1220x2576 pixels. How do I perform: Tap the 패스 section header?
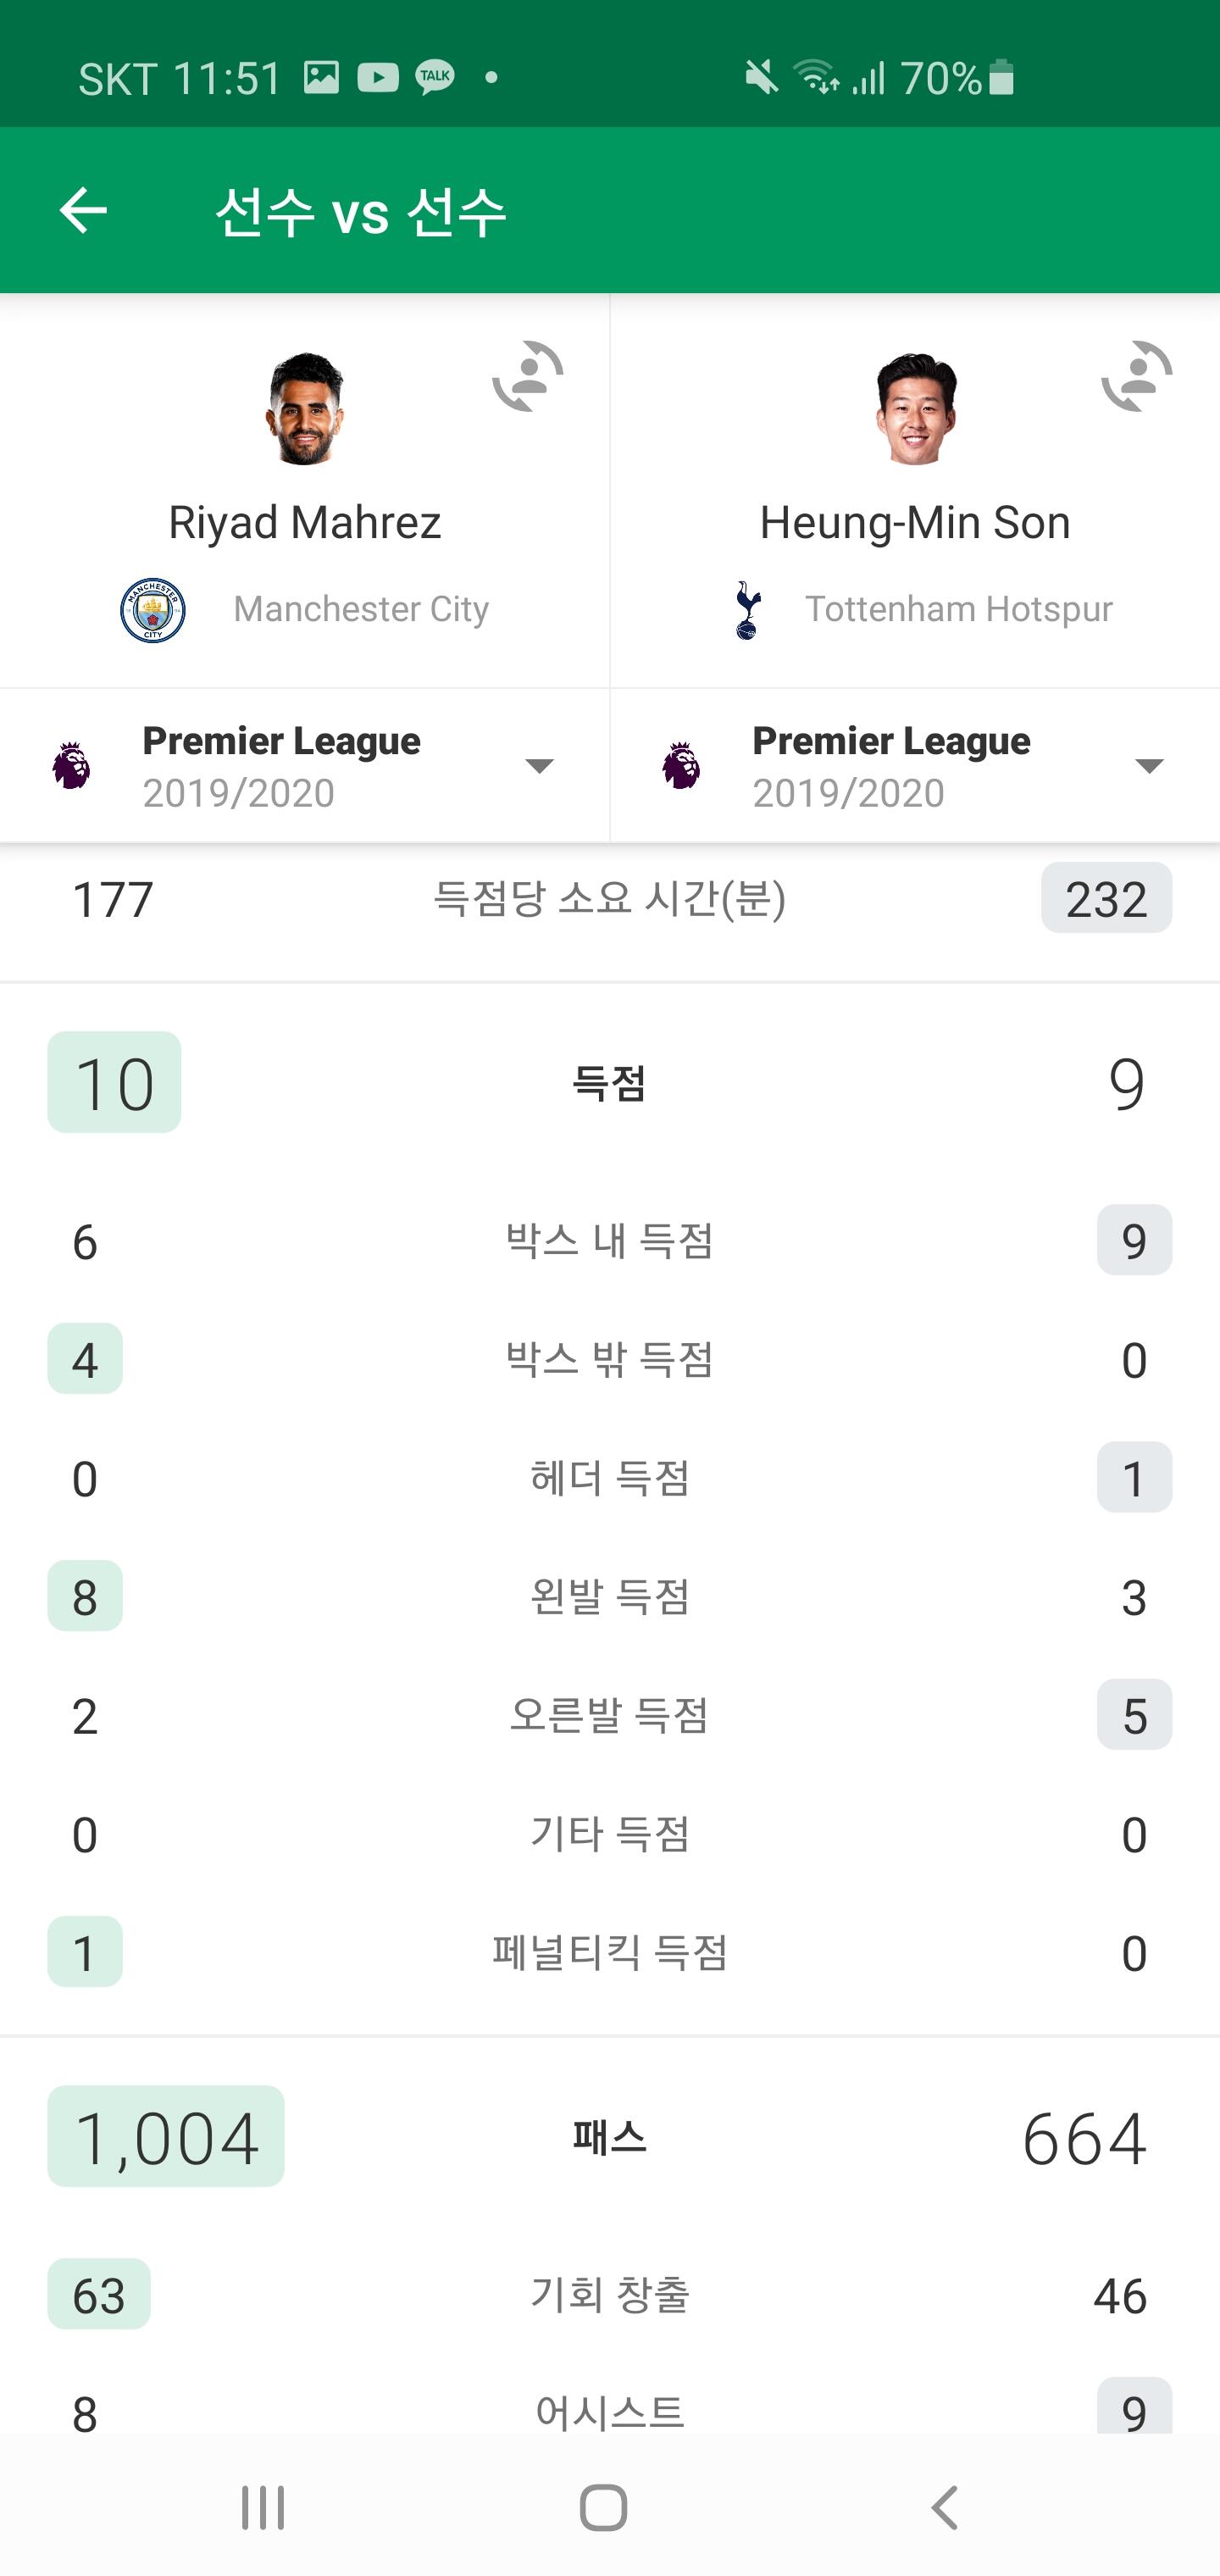609,2137
